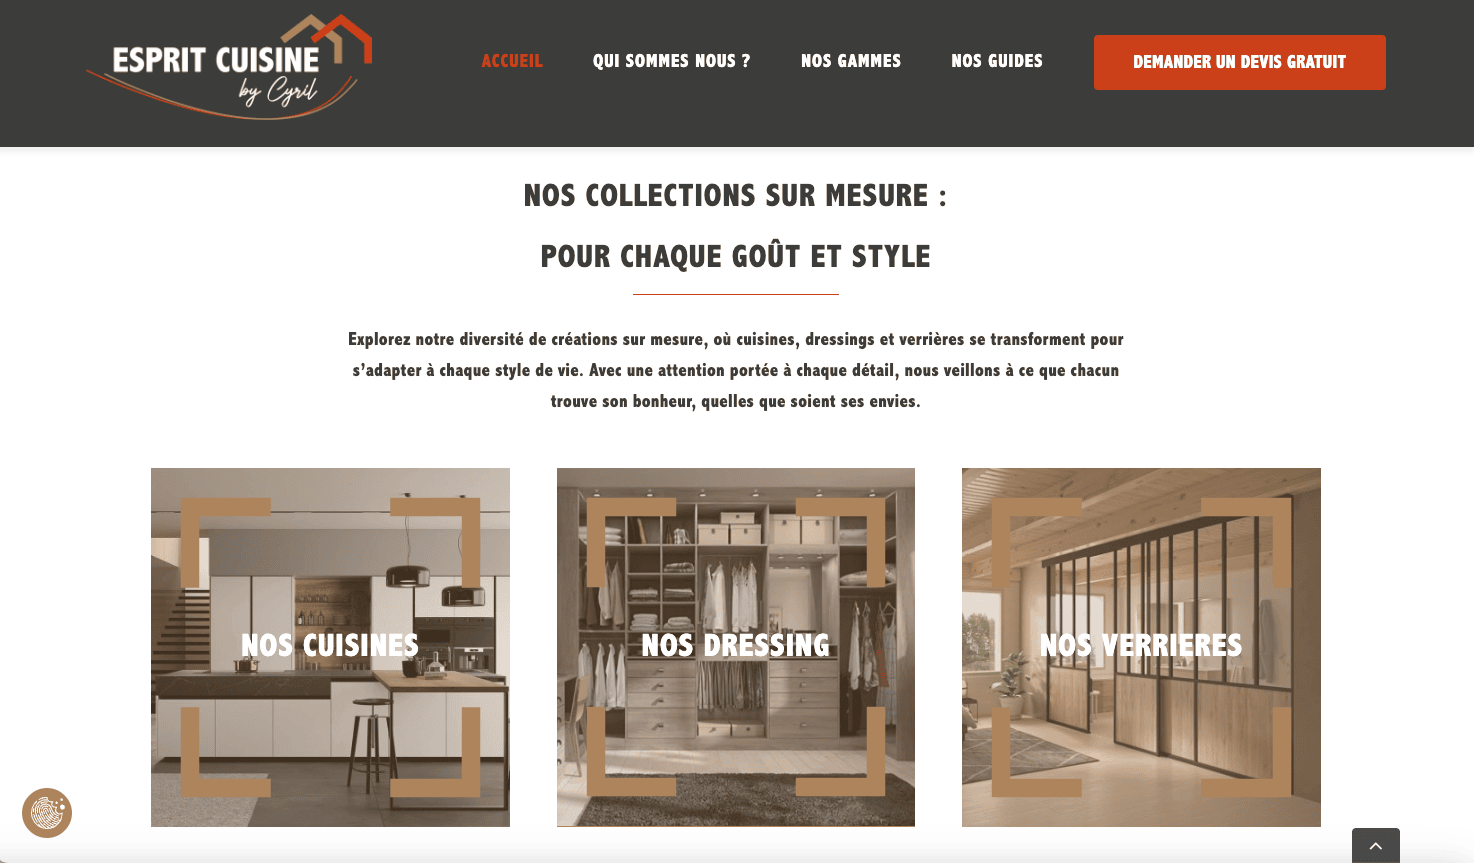Click the heading Nos collections sur mesure
Viewport: 1474px width, 863px height.
click(735, 195)
